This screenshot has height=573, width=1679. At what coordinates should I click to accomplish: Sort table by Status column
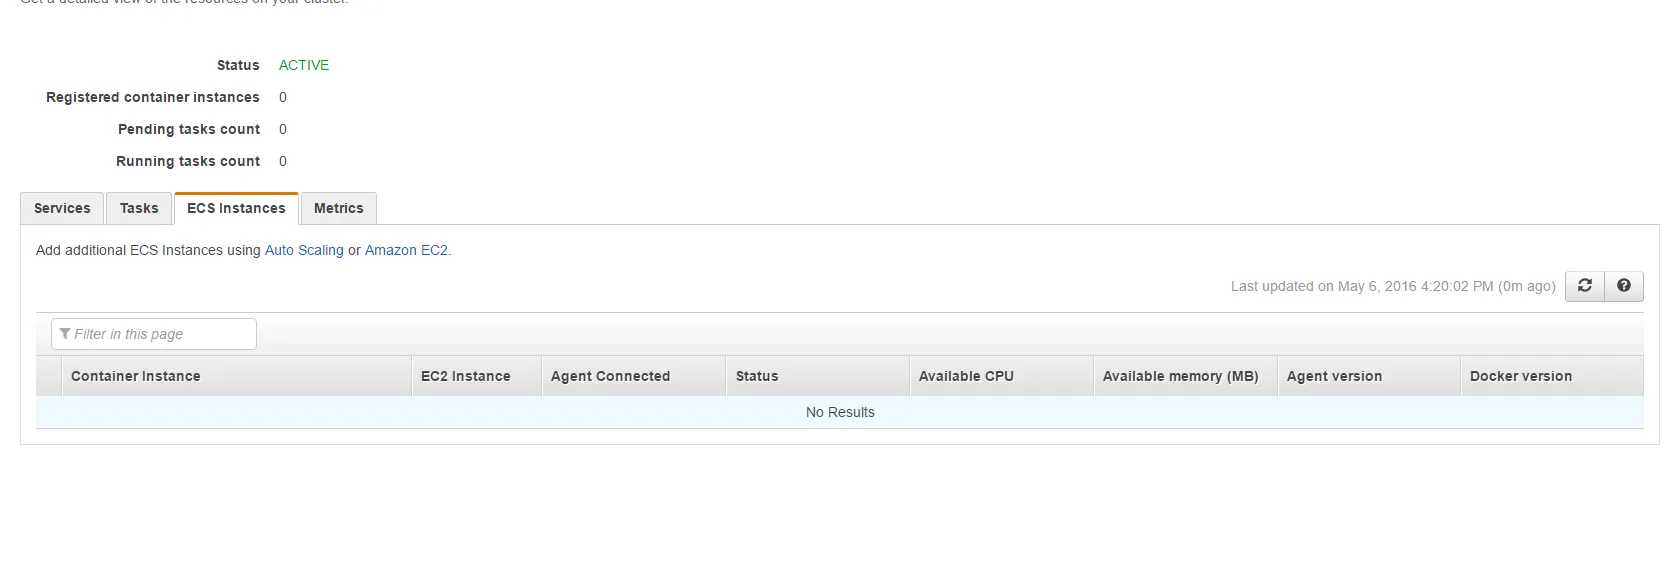(757, 376)
